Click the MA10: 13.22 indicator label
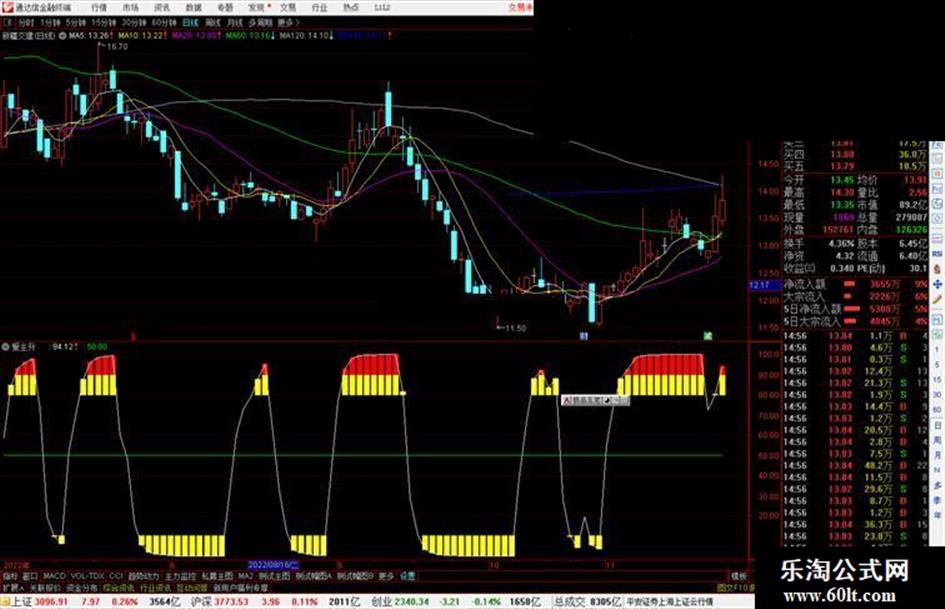This screenshot has width=945, height=609. (140, 36)
